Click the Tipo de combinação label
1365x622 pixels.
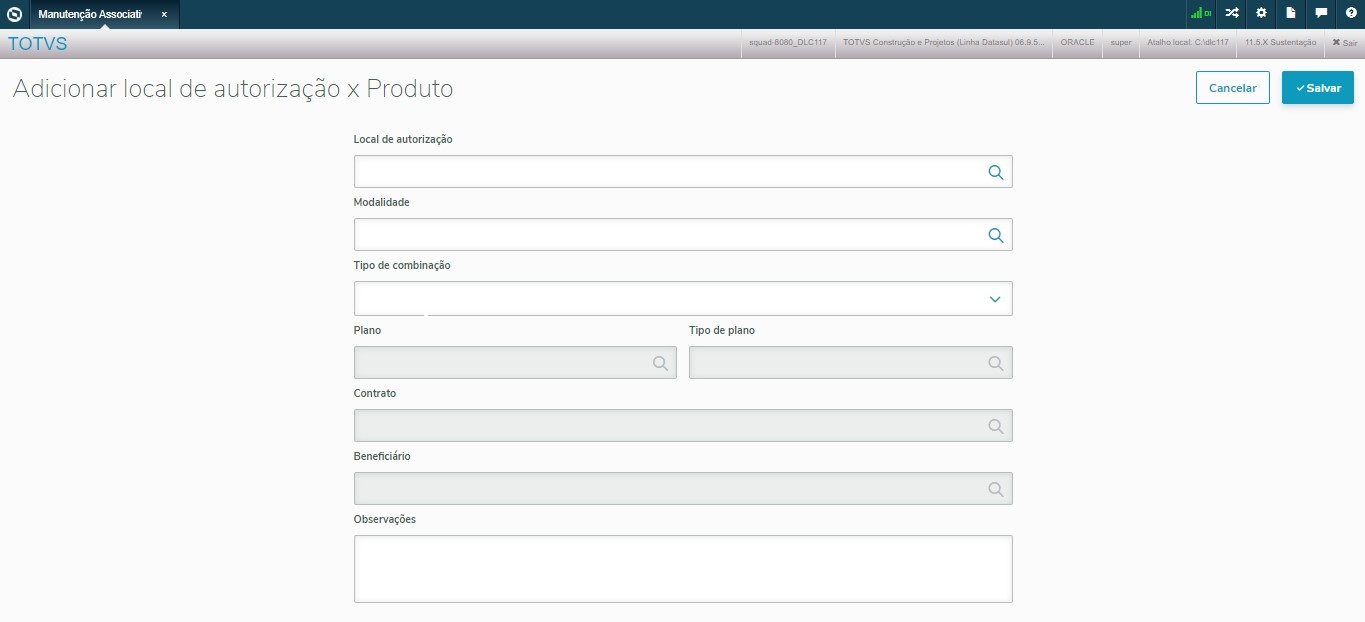pyautogui.click(x=402, y=265)
